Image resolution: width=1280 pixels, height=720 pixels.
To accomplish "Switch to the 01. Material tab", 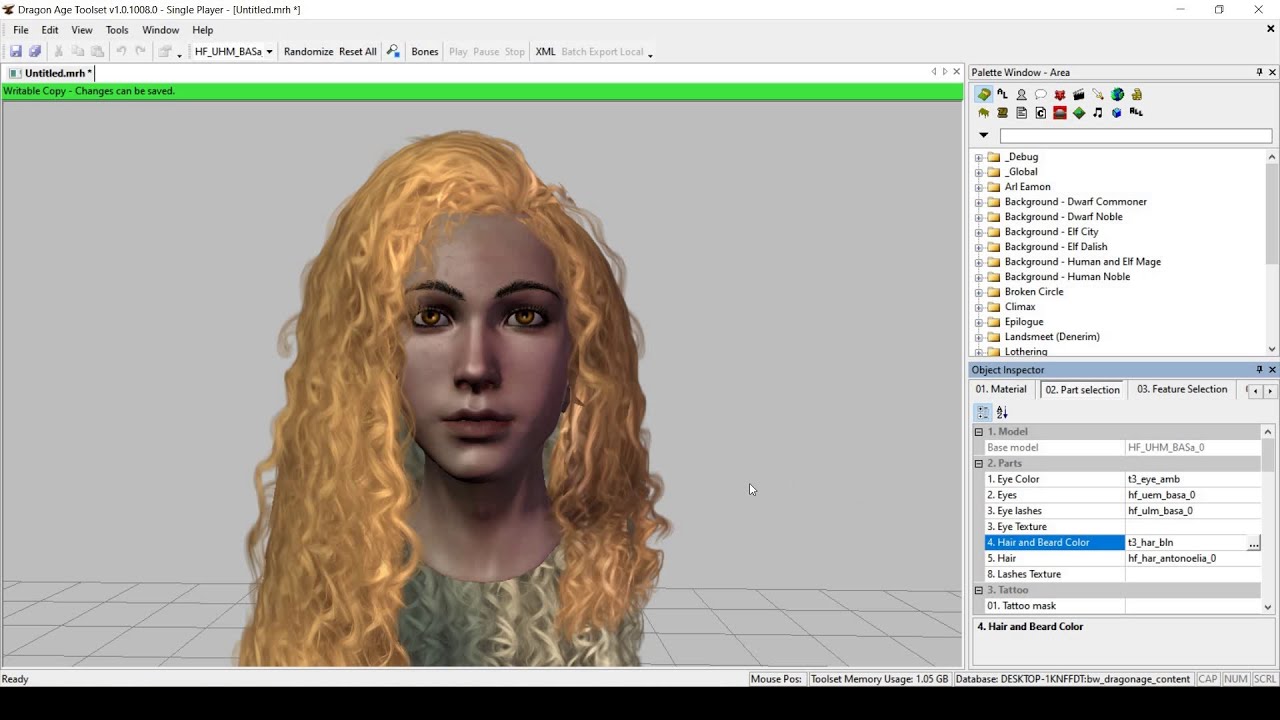I will (1001, 389).
